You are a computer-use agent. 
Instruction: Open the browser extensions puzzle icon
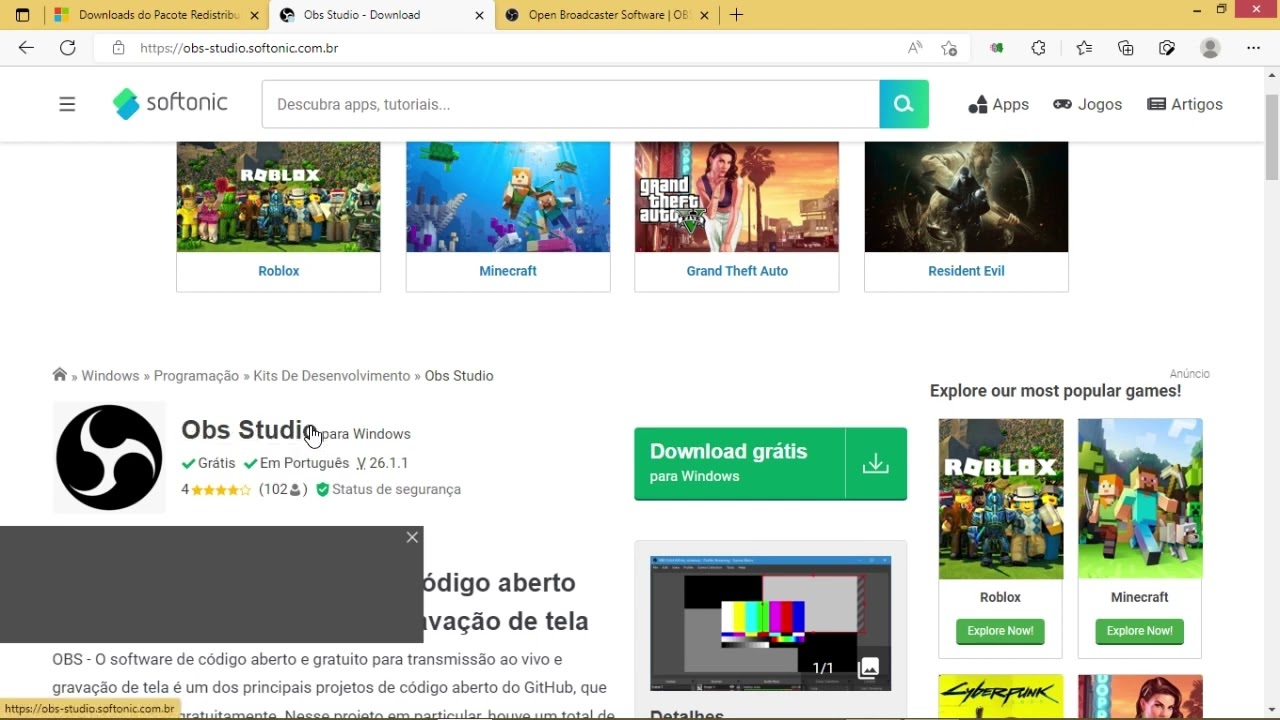(x=1038, y=48)
